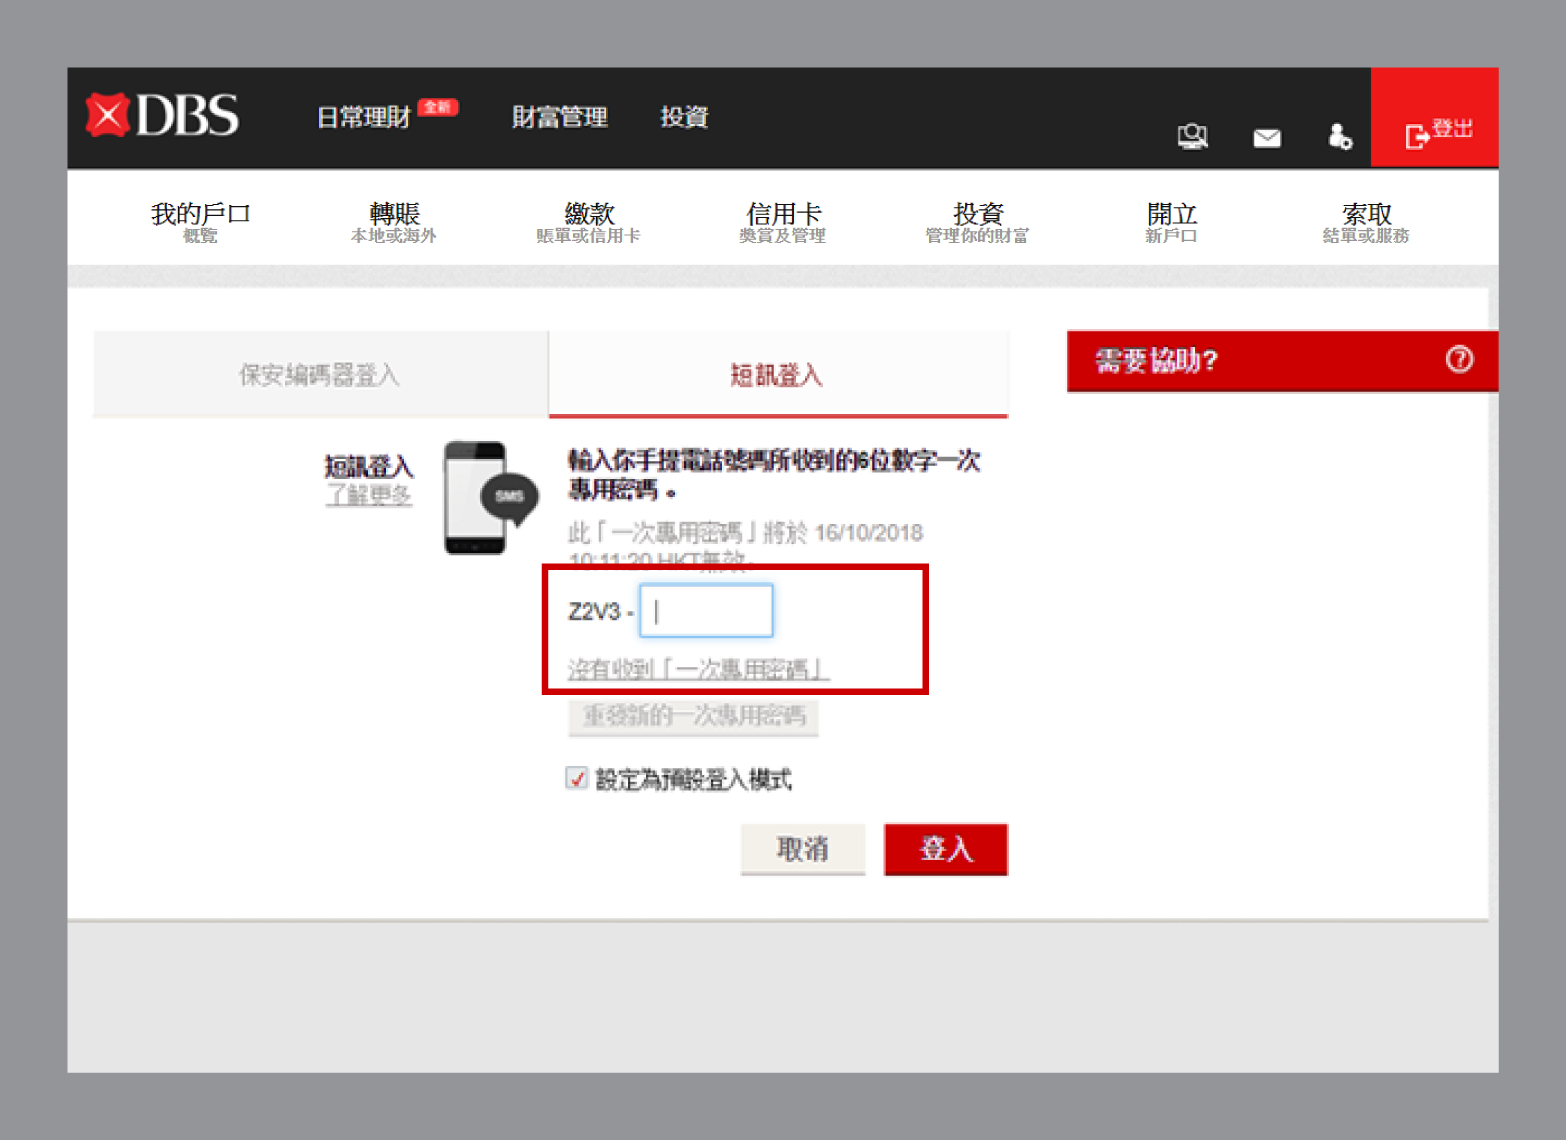Viewport: 1566px width, 1140px height.
Task: Click the 沒有收到「一次專用密碼」link
Action: point(698,669)
